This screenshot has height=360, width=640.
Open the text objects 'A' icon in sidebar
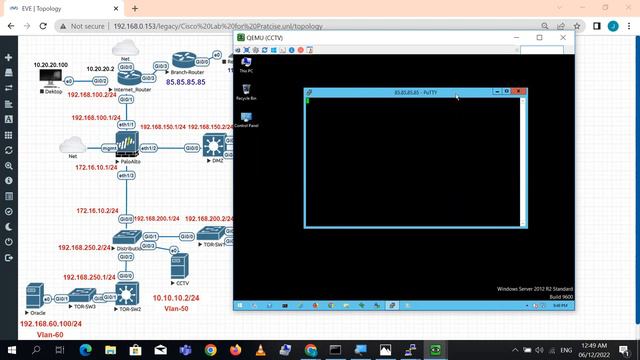(8, 119)
